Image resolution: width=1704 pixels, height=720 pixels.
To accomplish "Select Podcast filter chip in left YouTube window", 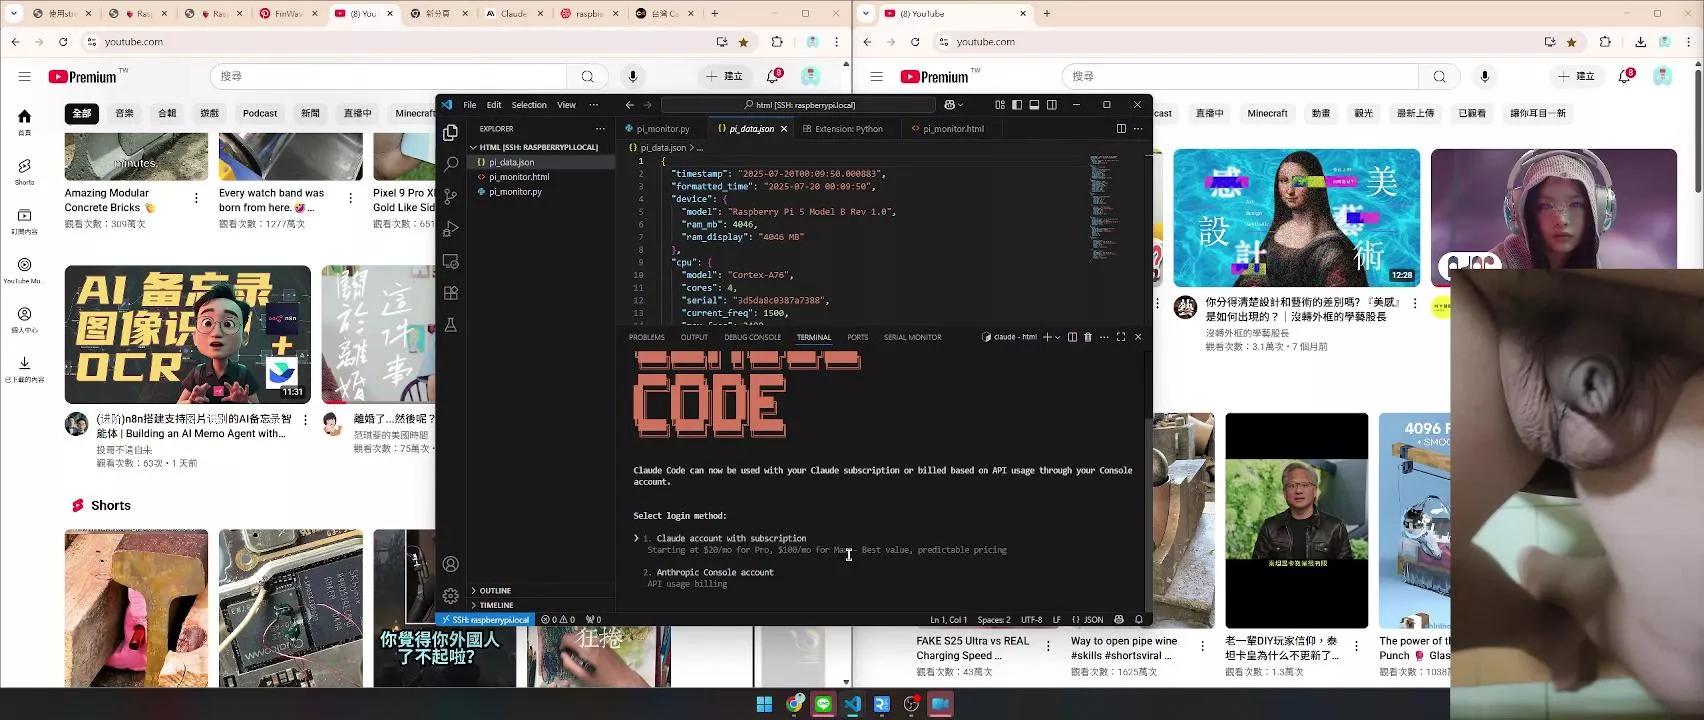I will [260, 113].
